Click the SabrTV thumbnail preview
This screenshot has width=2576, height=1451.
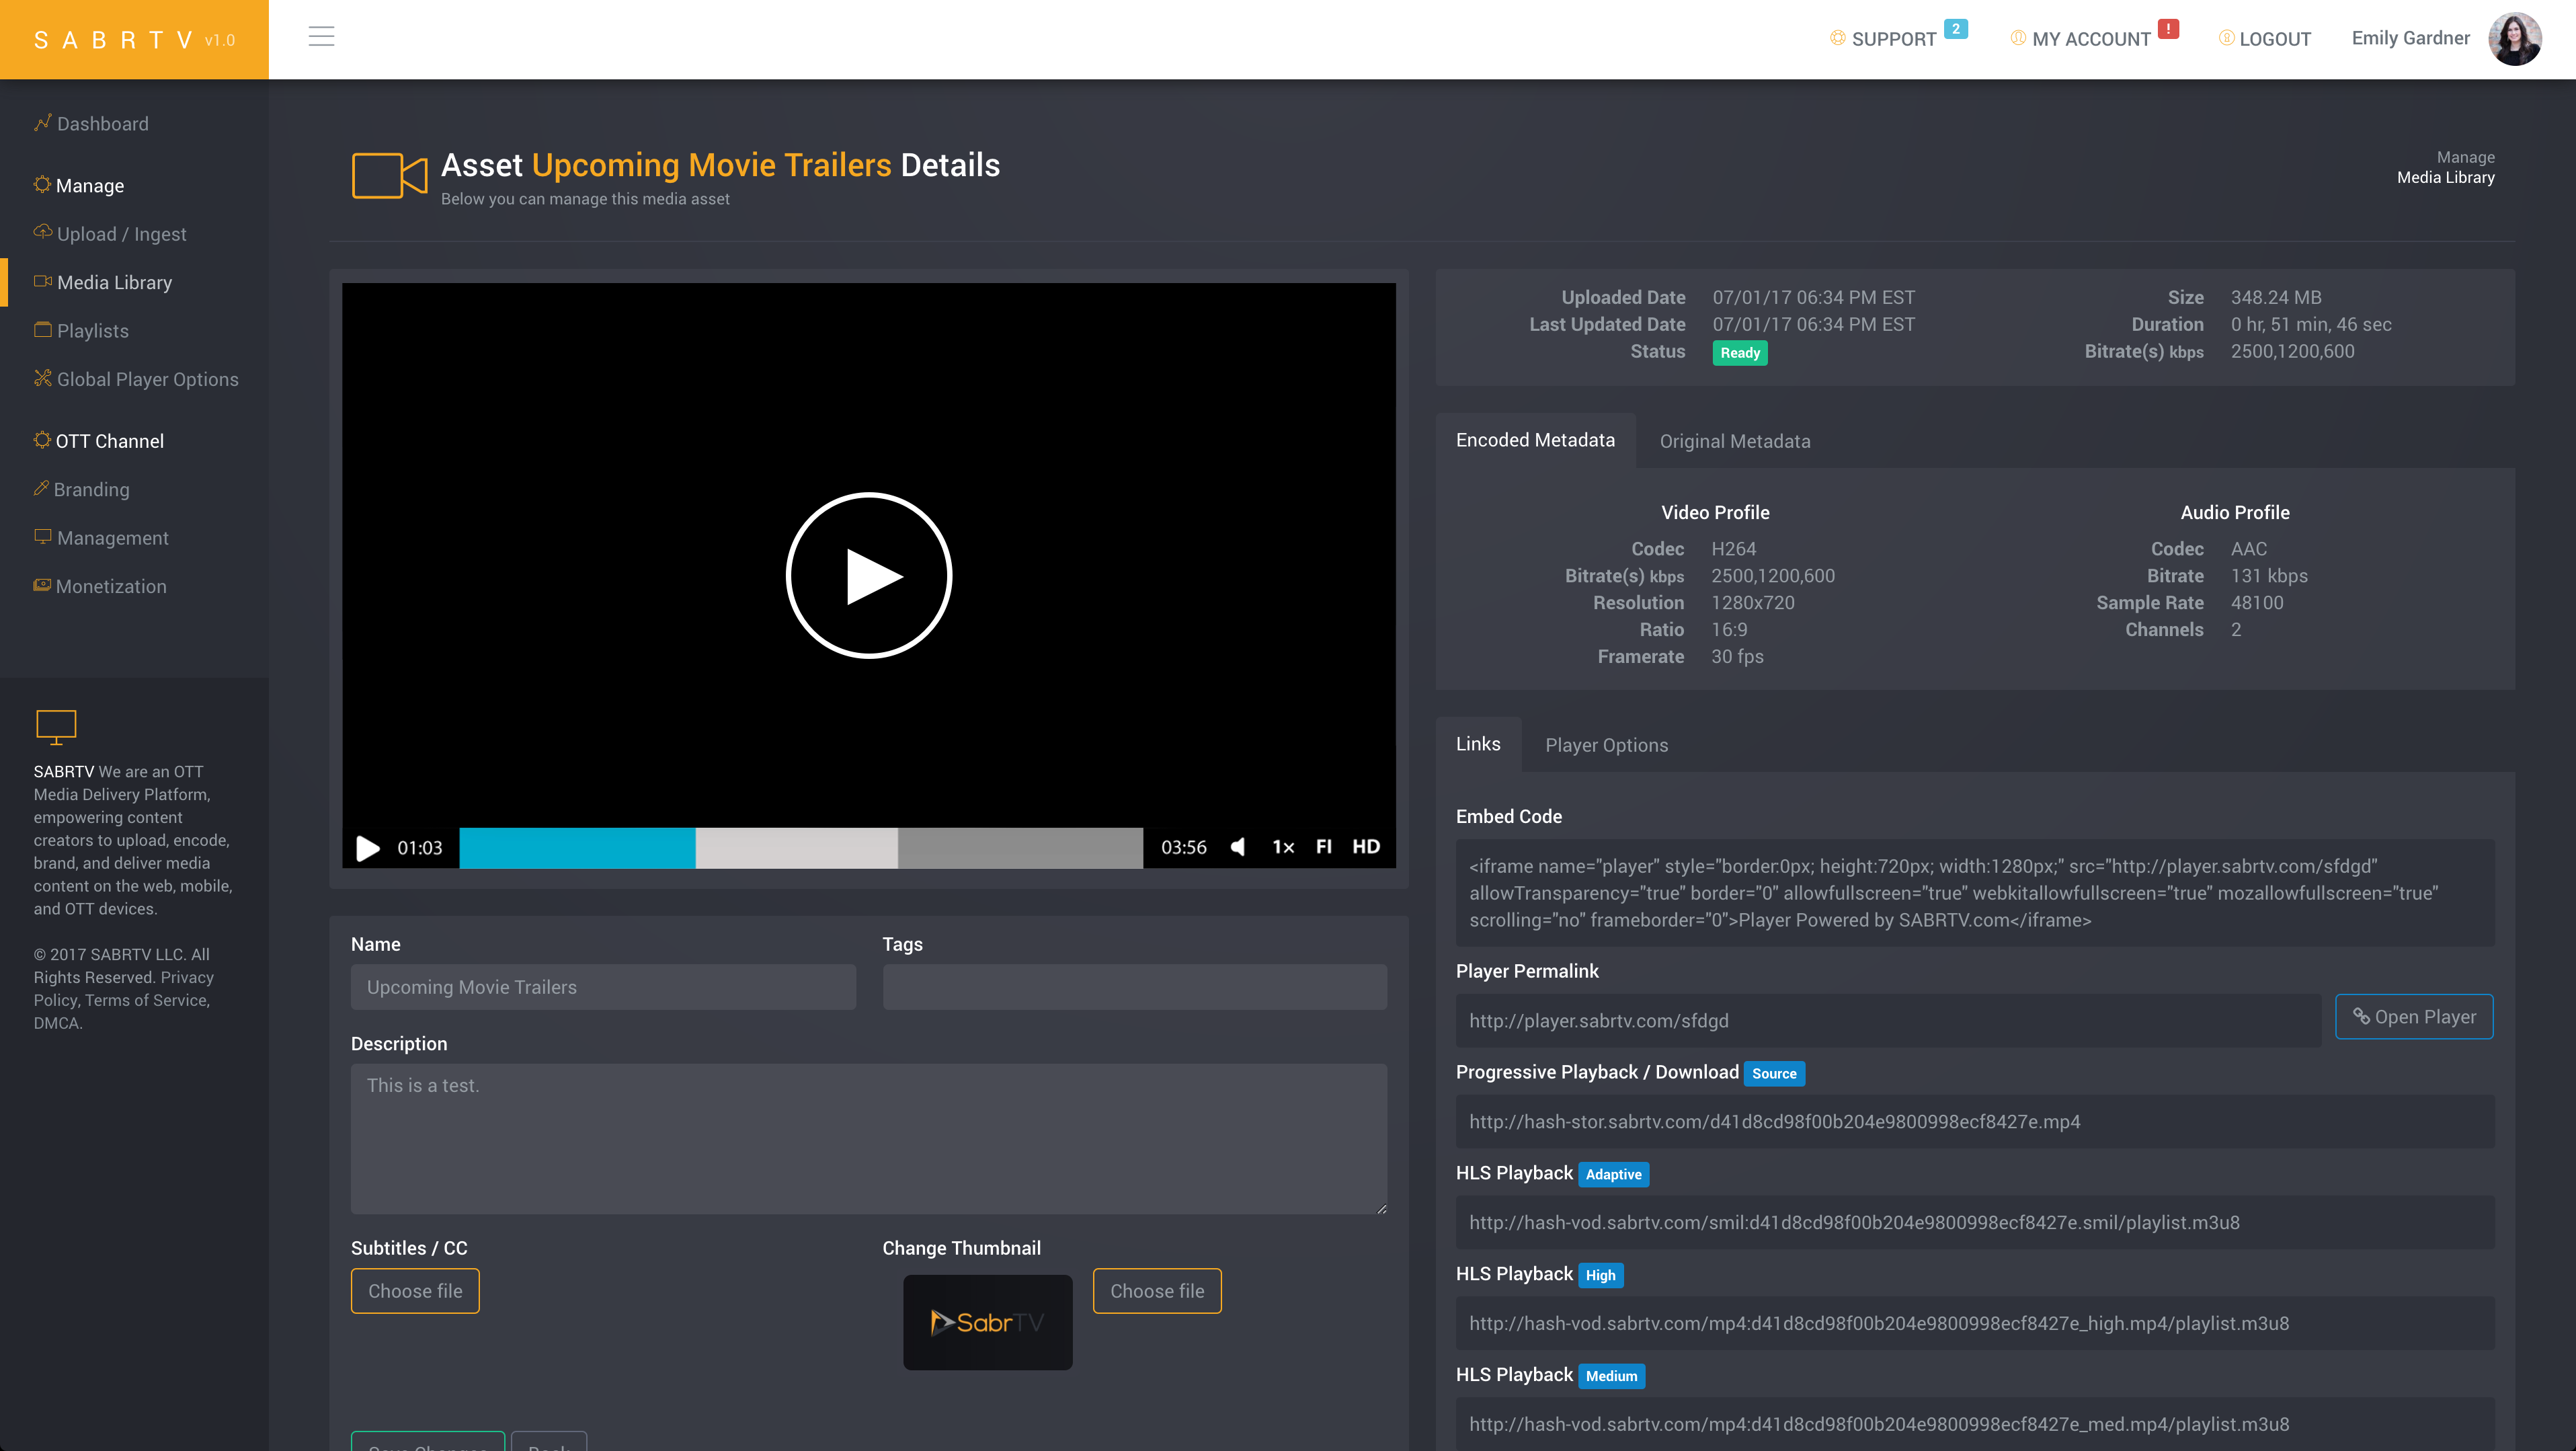987,1323
